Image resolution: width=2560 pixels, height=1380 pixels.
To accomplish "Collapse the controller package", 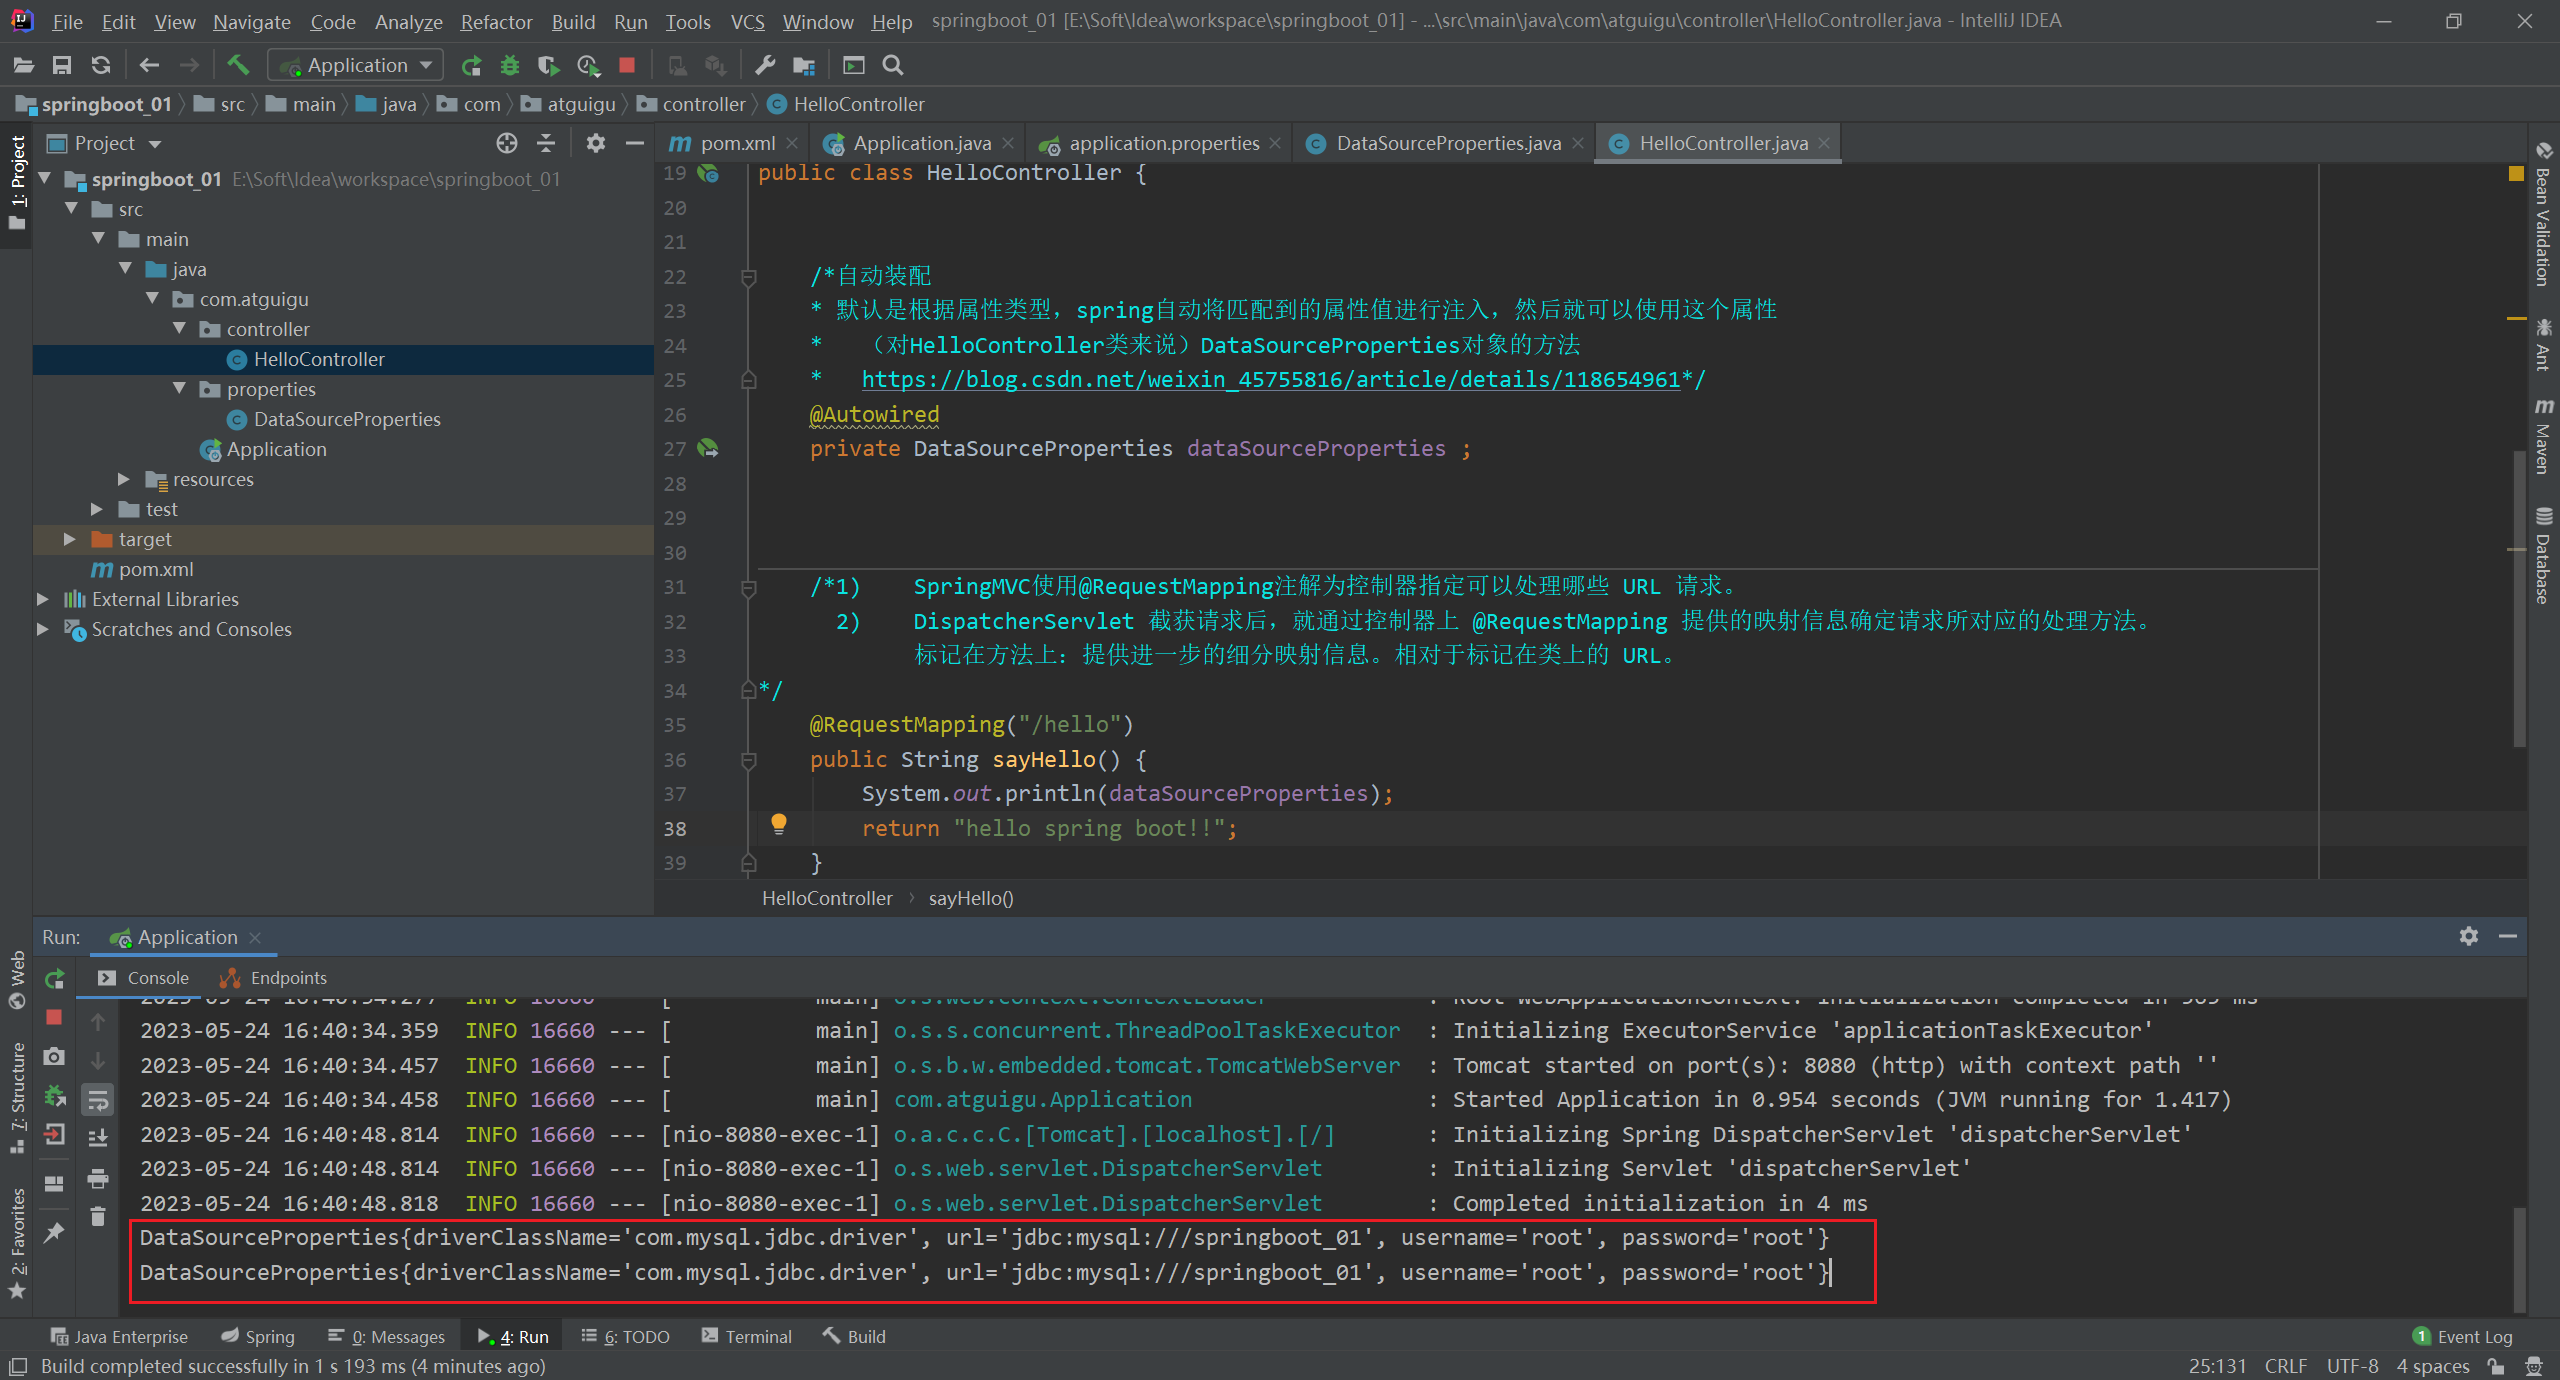I will 180,329.
